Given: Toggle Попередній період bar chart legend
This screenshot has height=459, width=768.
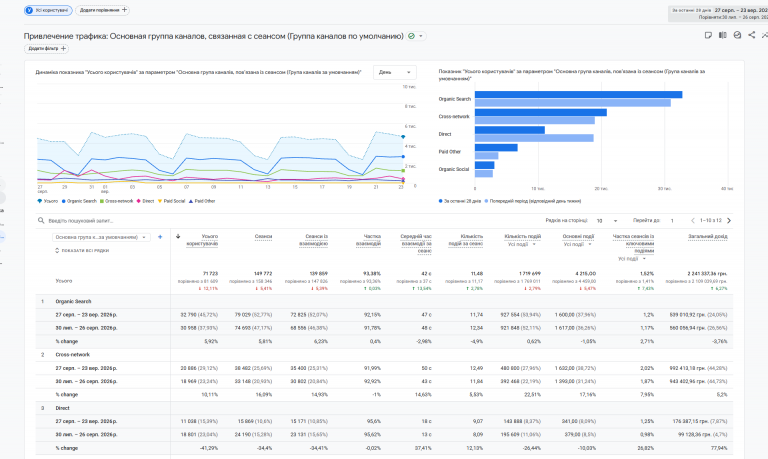Looking at the screenshot, I should coord(533,201).
